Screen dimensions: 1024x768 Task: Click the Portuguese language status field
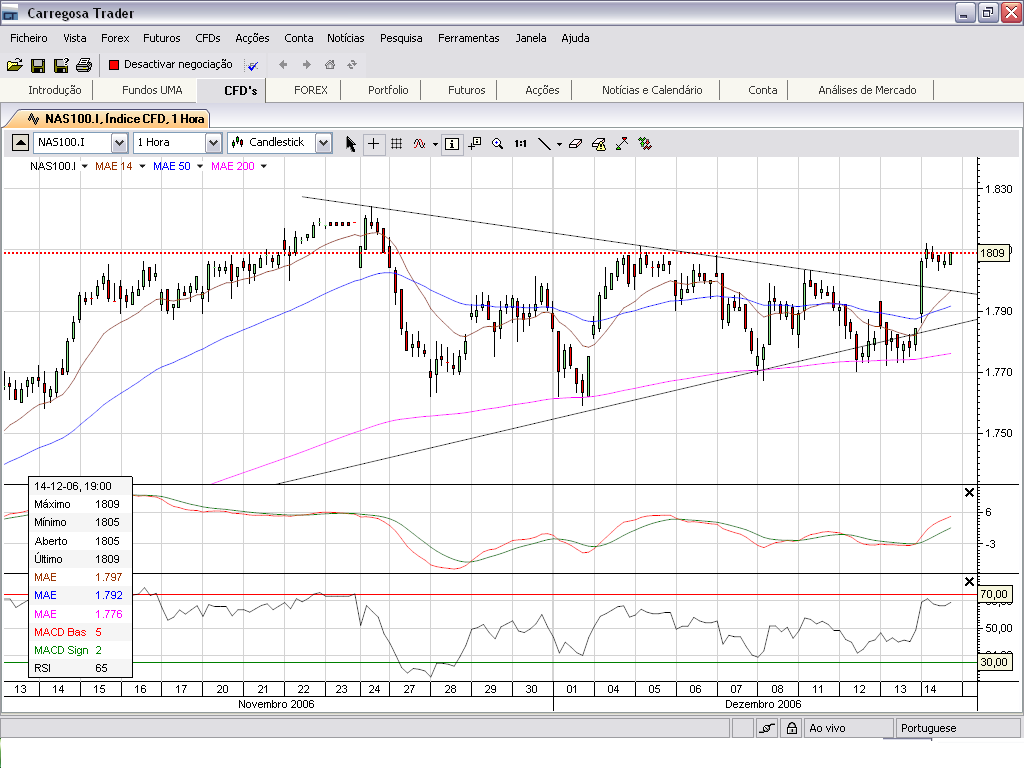tap(957, 728)
